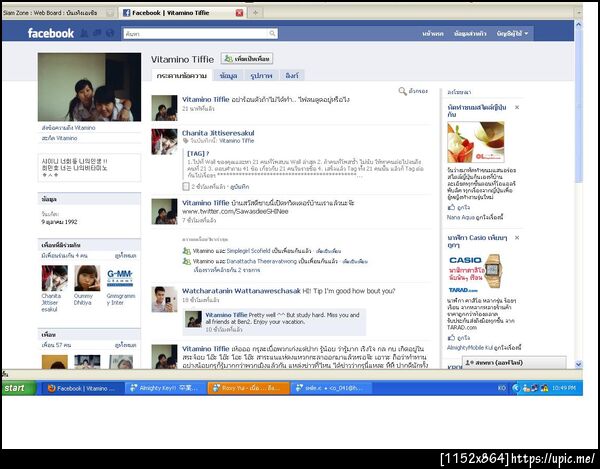The height and width of the screenshot is (469, 600).
Task: Click the page scrollbar down arrow
Action: pyautogui.click(x=578, y=364)
